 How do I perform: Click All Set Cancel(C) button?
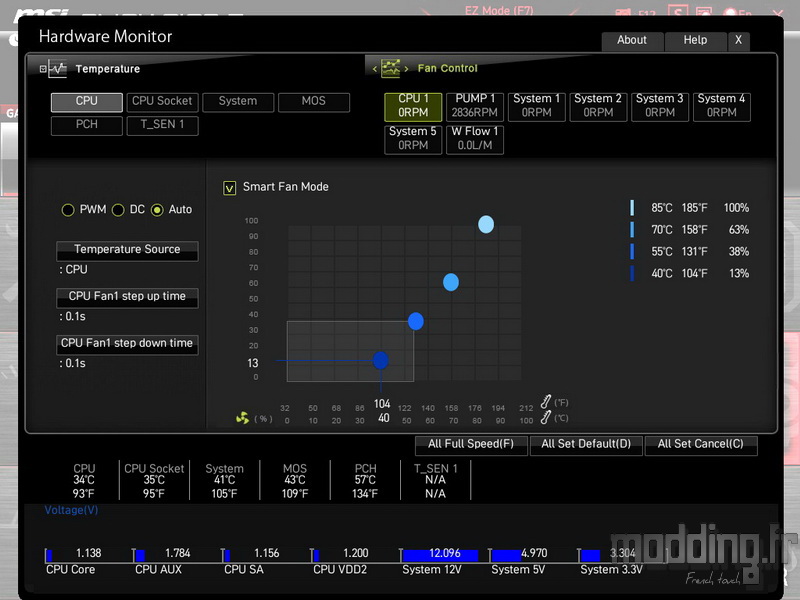pos(701,444)
